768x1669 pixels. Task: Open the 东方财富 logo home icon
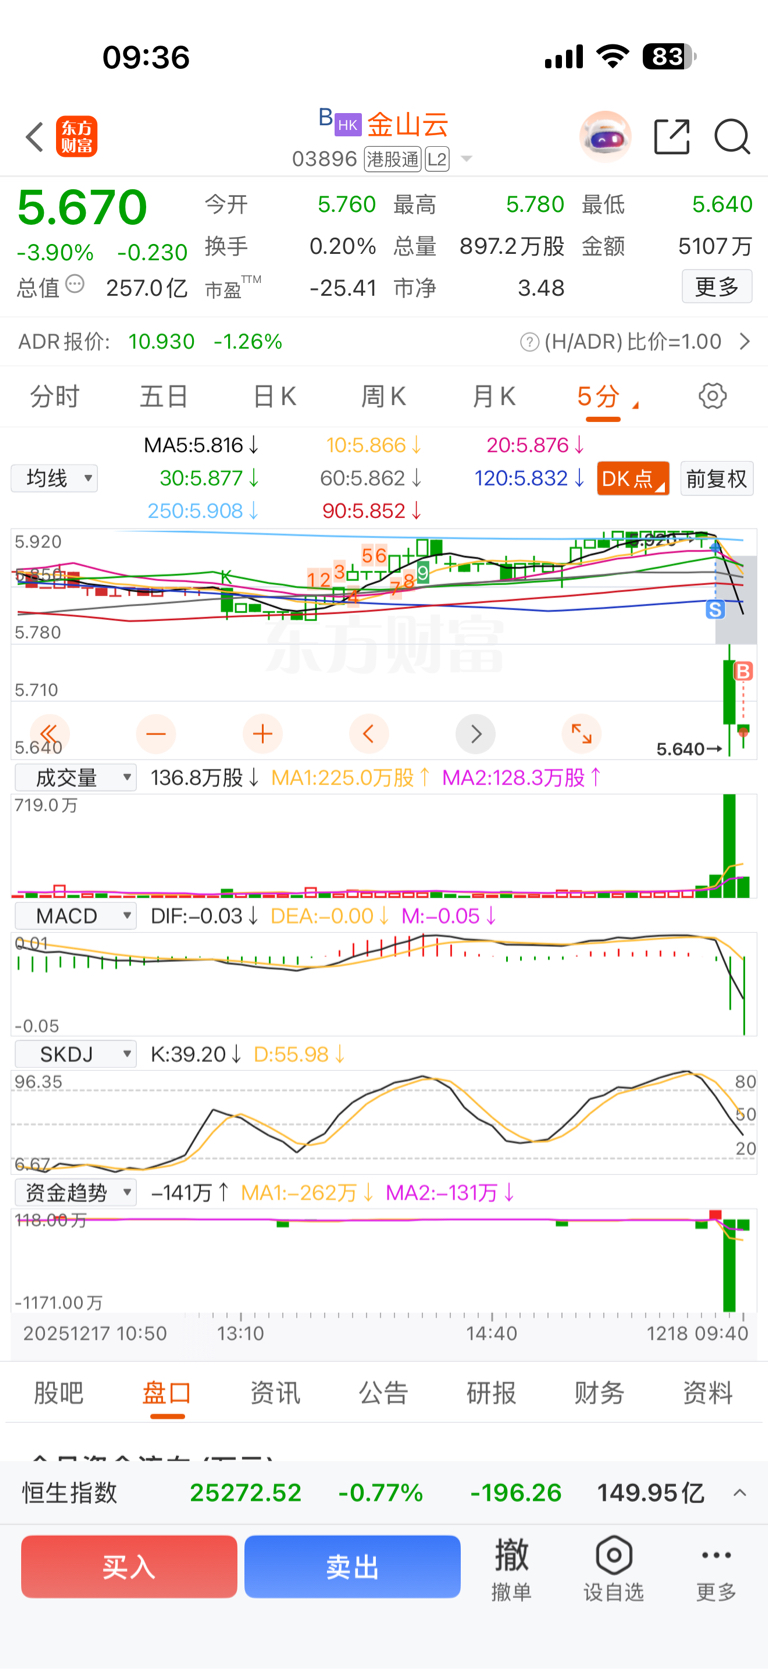(x=77, y=137)
